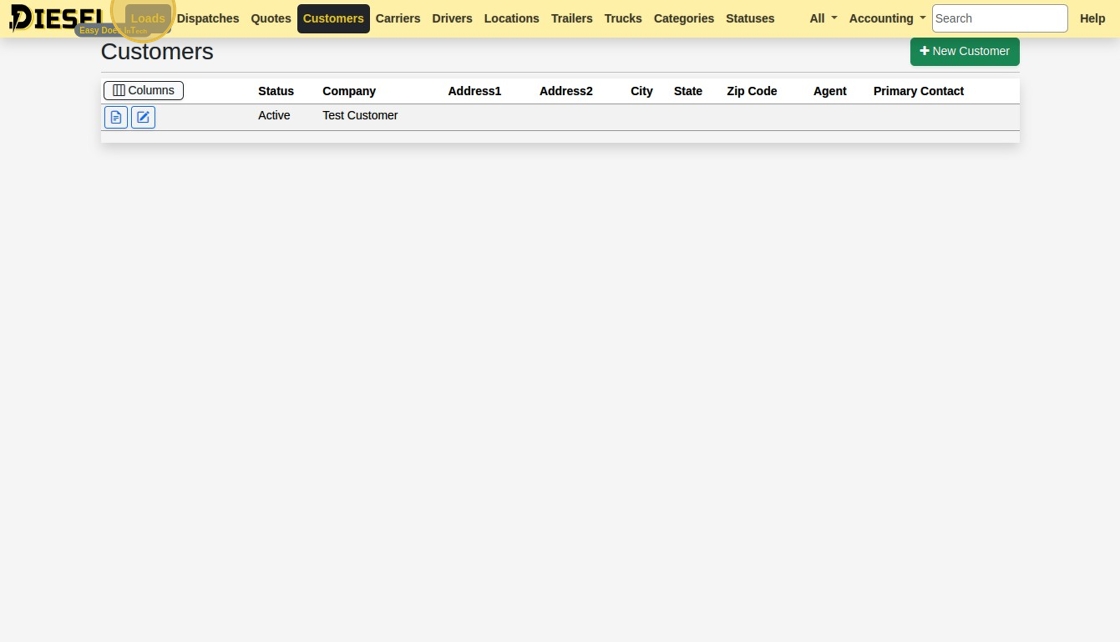Click the City column header
1120x642 pixels.
click(x=641, y=91)
